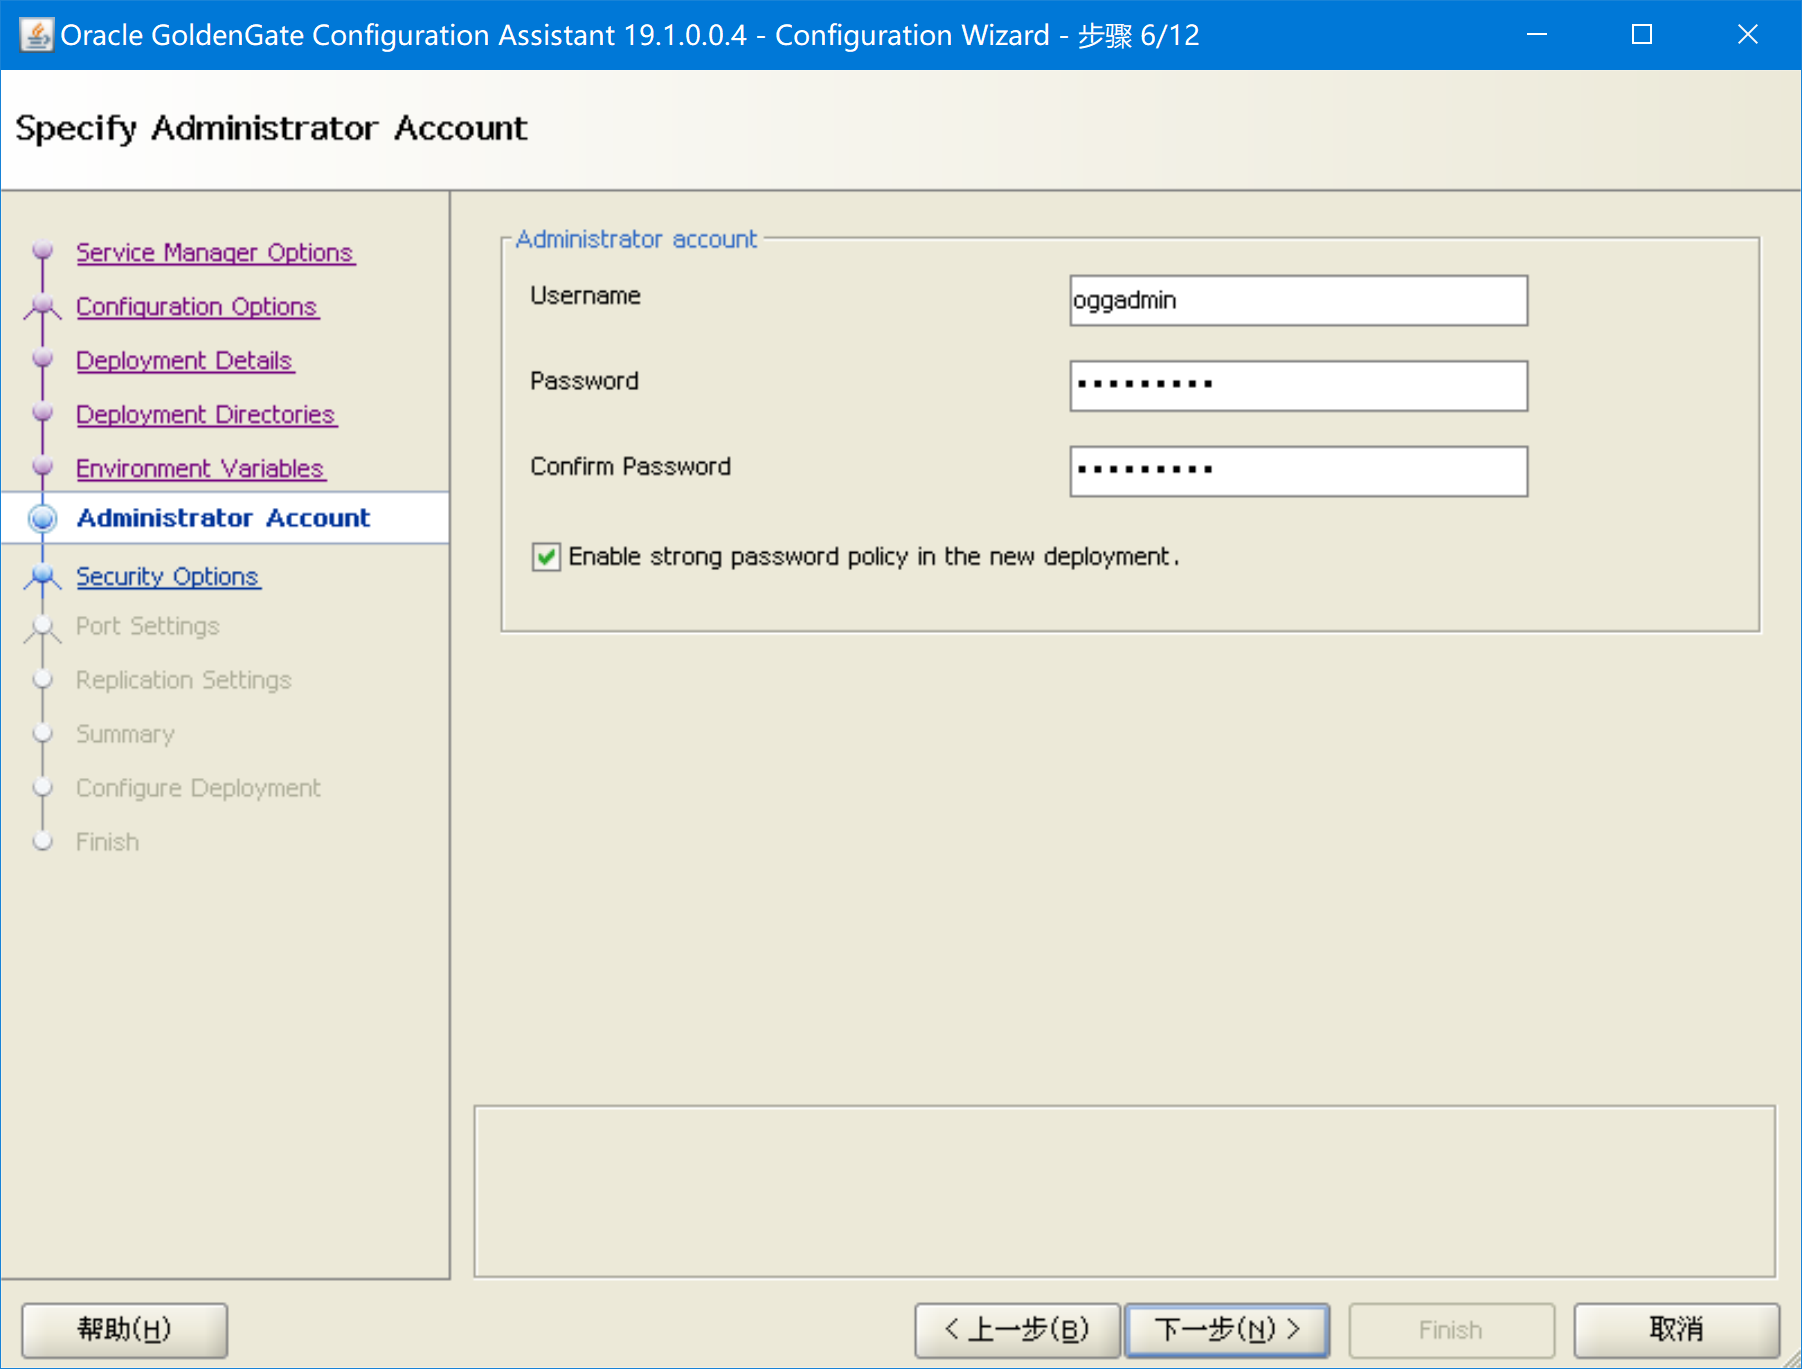Click the Summary step label
The width and height of the screenshot is (1802, 1369).
click(125, 734)
